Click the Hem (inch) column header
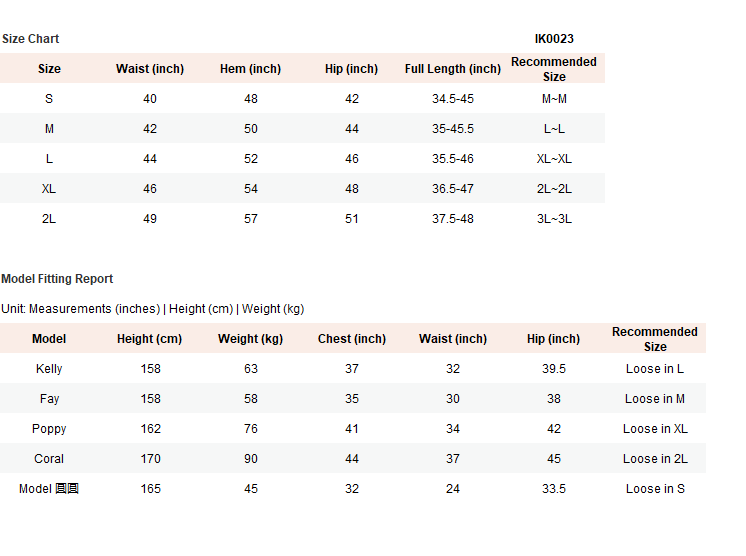This screenshot has width=746, height=556. pyautogui.click(x=250, y=69)
